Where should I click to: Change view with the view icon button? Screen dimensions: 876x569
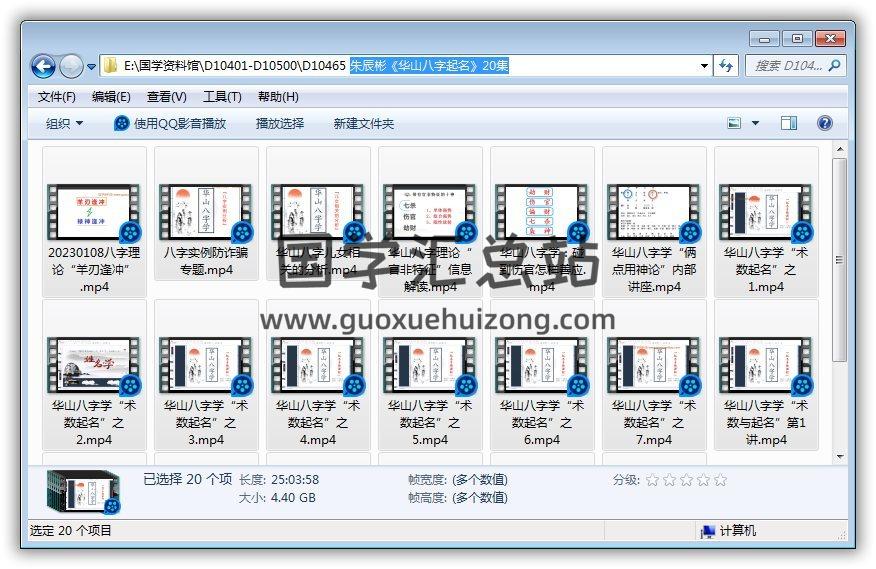[x=734, y=123]
